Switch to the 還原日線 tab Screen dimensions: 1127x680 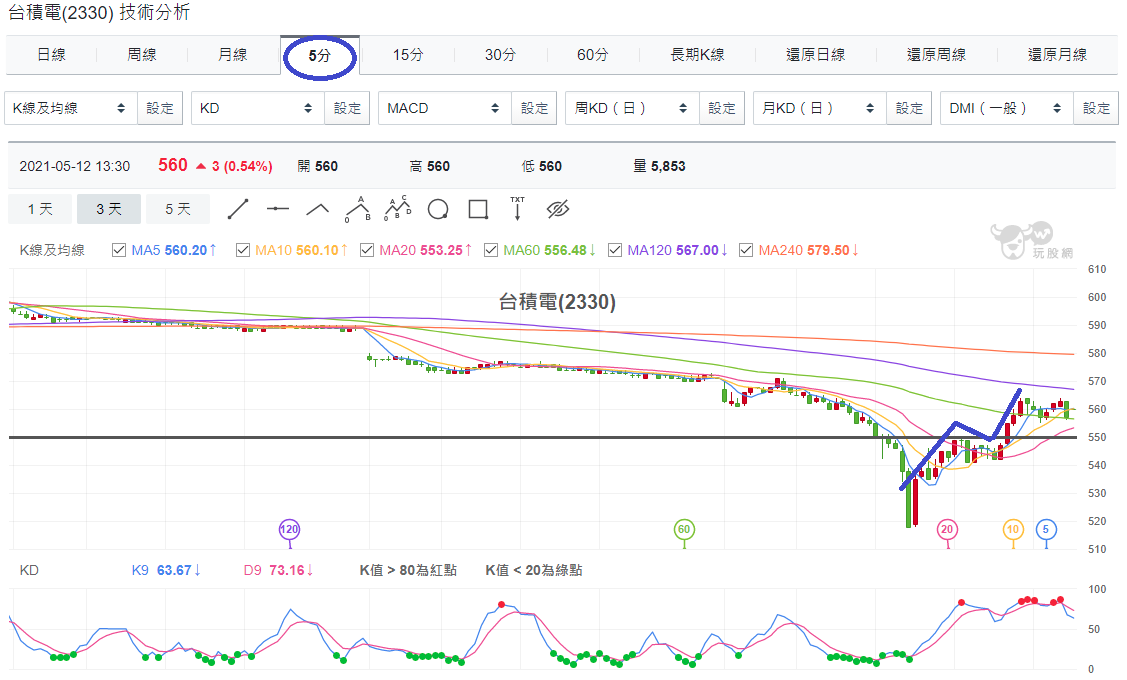click(x=816, y=55)
